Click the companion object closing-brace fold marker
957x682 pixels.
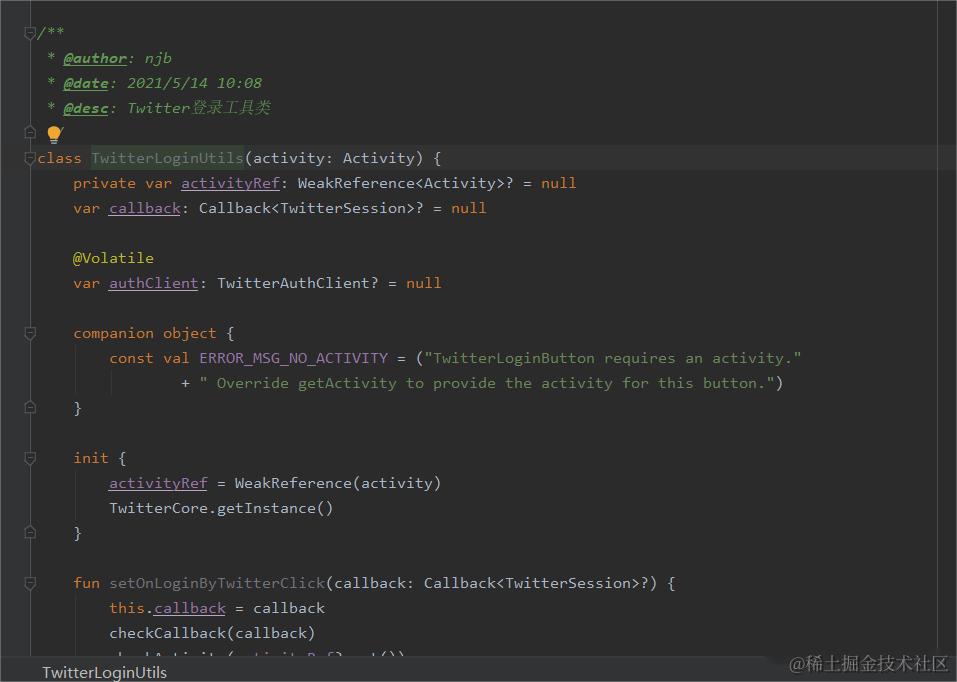(29, 408)
